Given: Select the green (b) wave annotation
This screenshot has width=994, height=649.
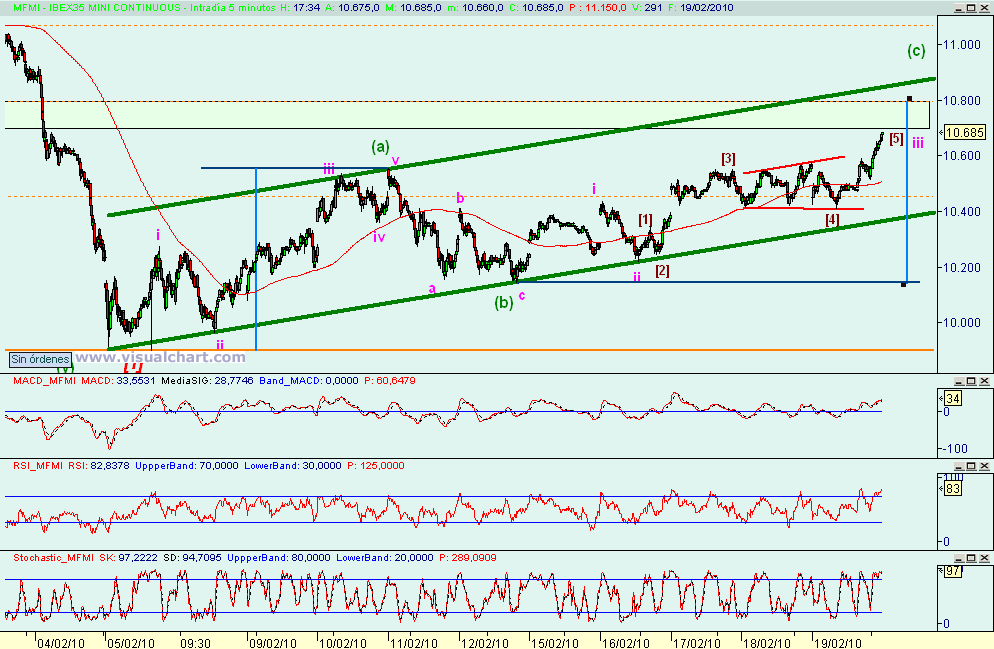Looking at the screenshot, I should (504, 303).
